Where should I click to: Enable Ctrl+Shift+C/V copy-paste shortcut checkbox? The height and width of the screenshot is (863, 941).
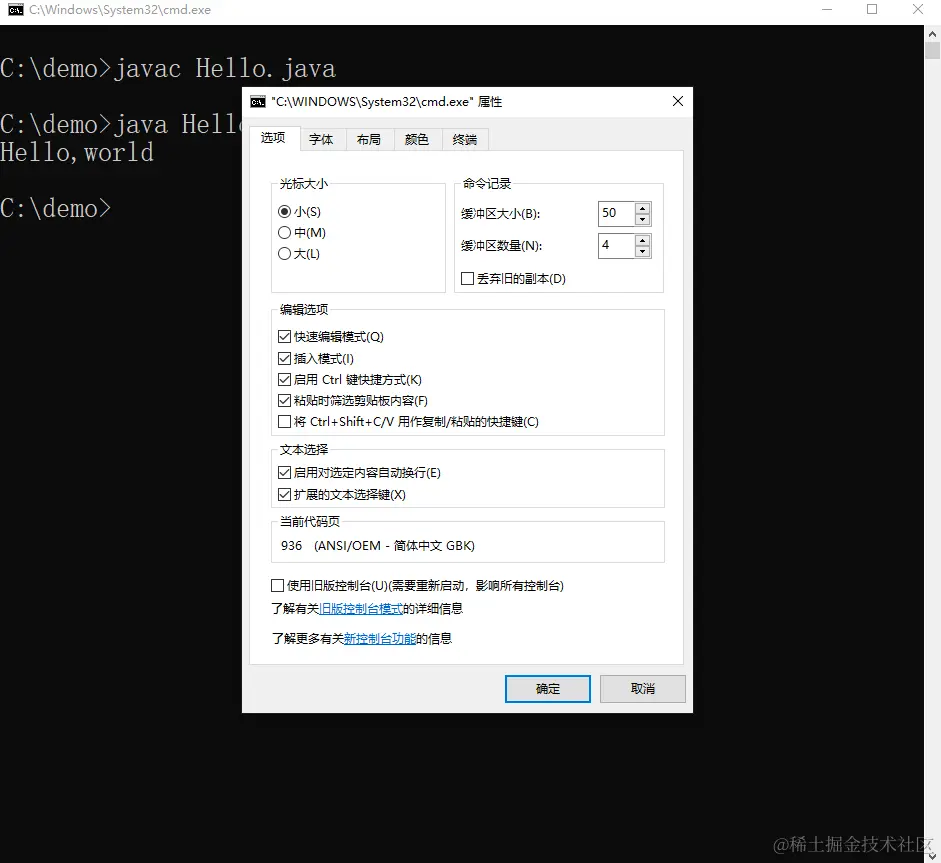[284, 421]
